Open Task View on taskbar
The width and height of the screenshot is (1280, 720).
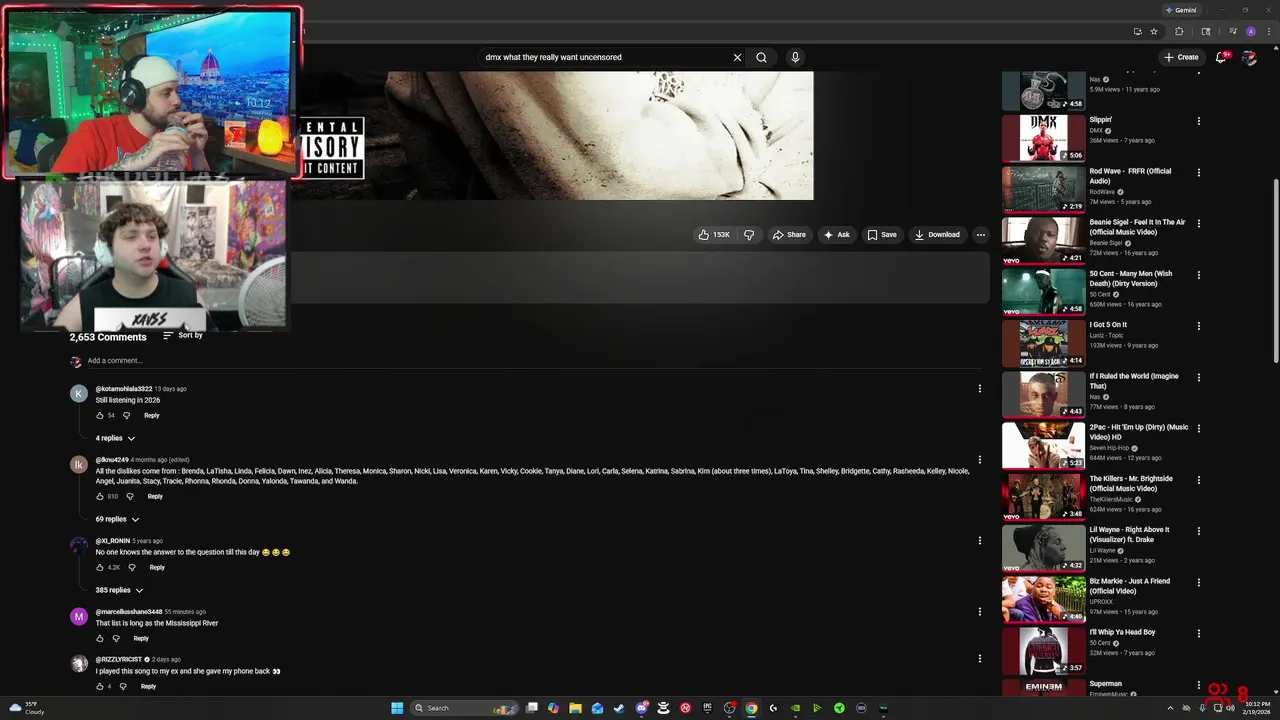coord(531,708)
